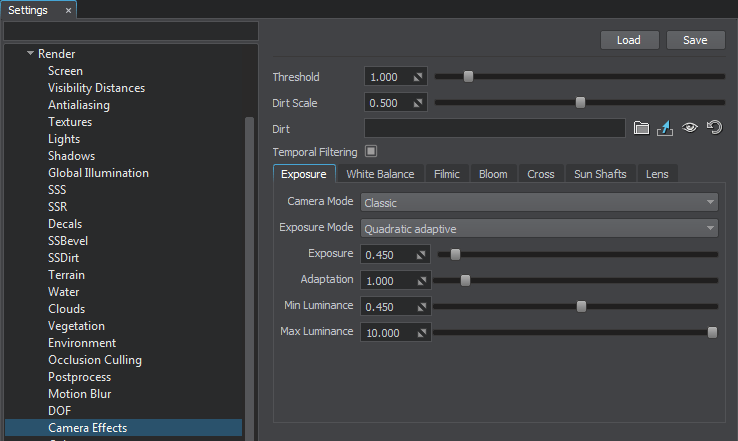Select Vegetation in the tree
Screen dimensions: 738x441
(x=76, y=326)
